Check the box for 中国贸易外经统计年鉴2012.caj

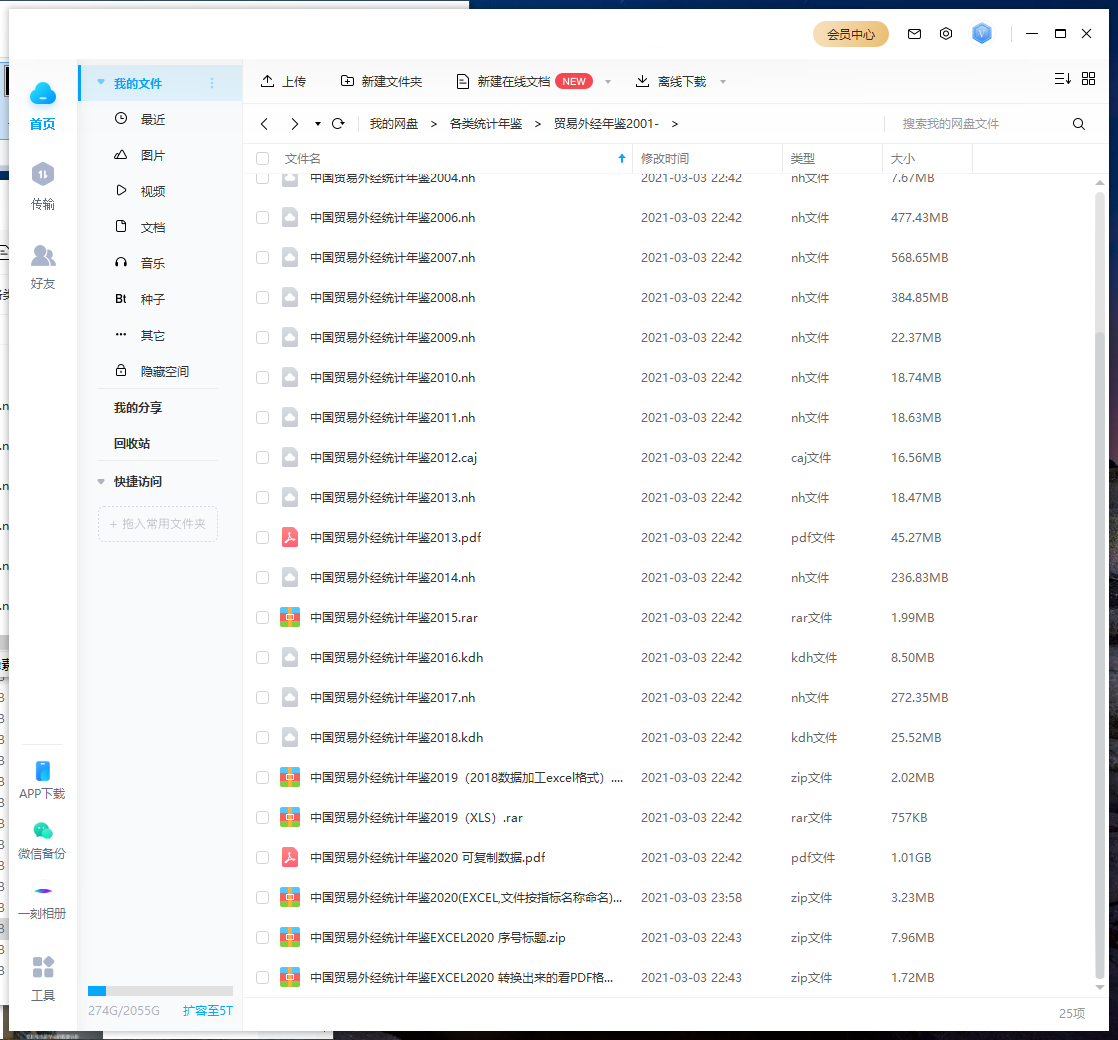[262, 457]
